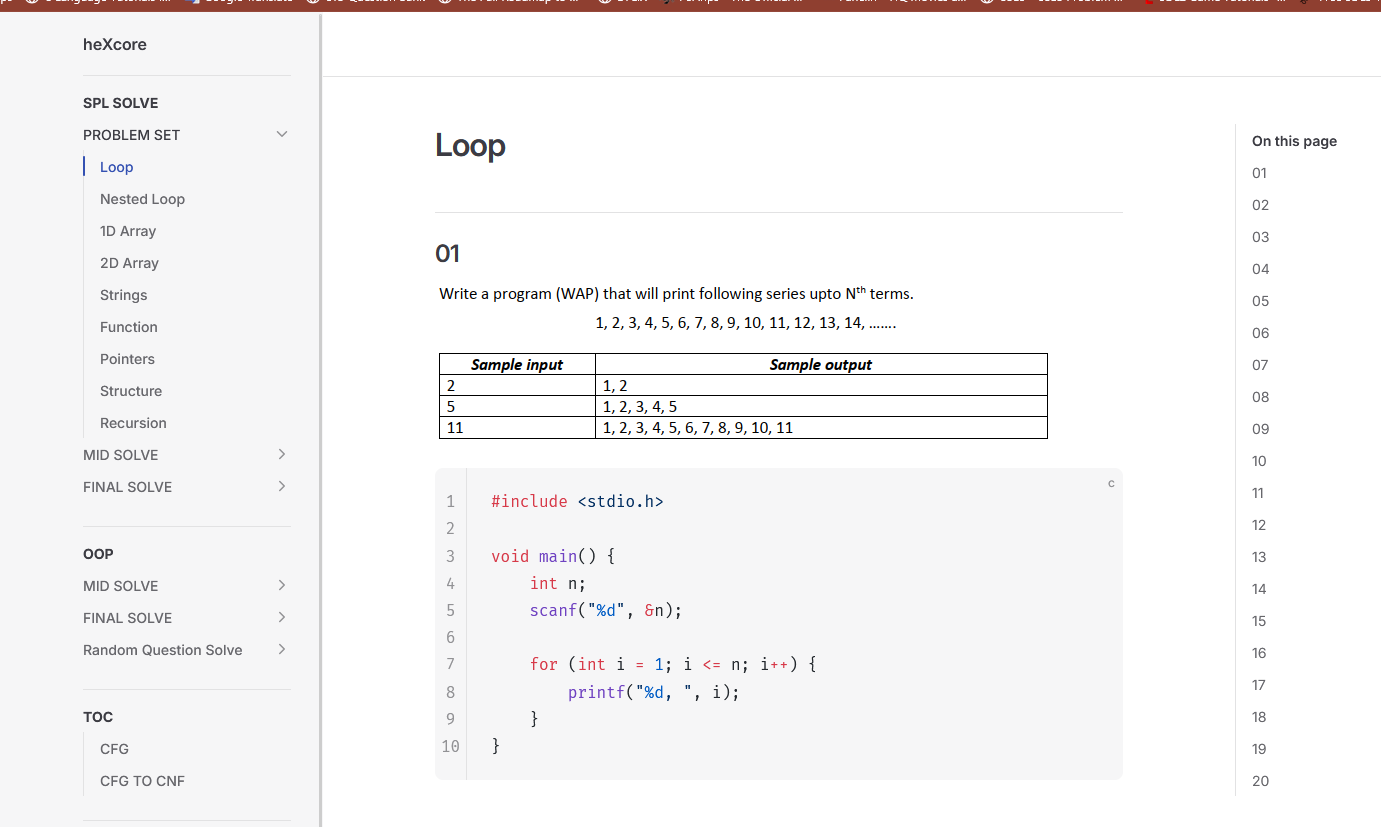The width and height of the screenshot is (1381, 827).
Task: Click the for loop code line
Action: tap(674, 664)
